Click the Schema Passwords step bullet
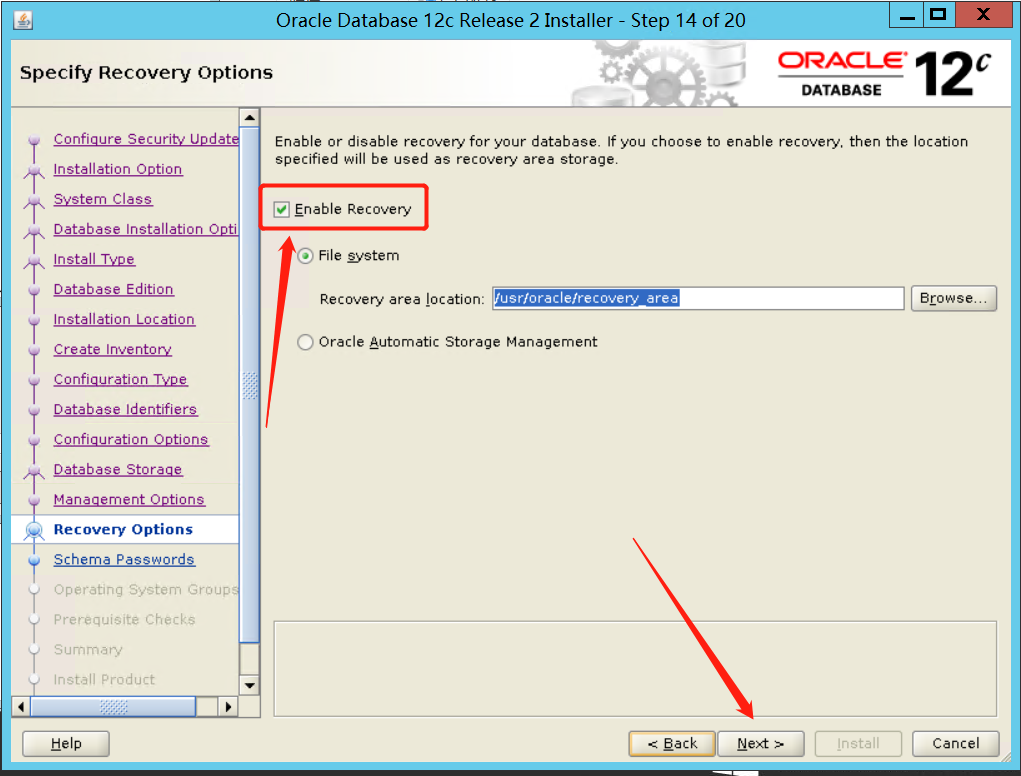 tap(34, 560)
